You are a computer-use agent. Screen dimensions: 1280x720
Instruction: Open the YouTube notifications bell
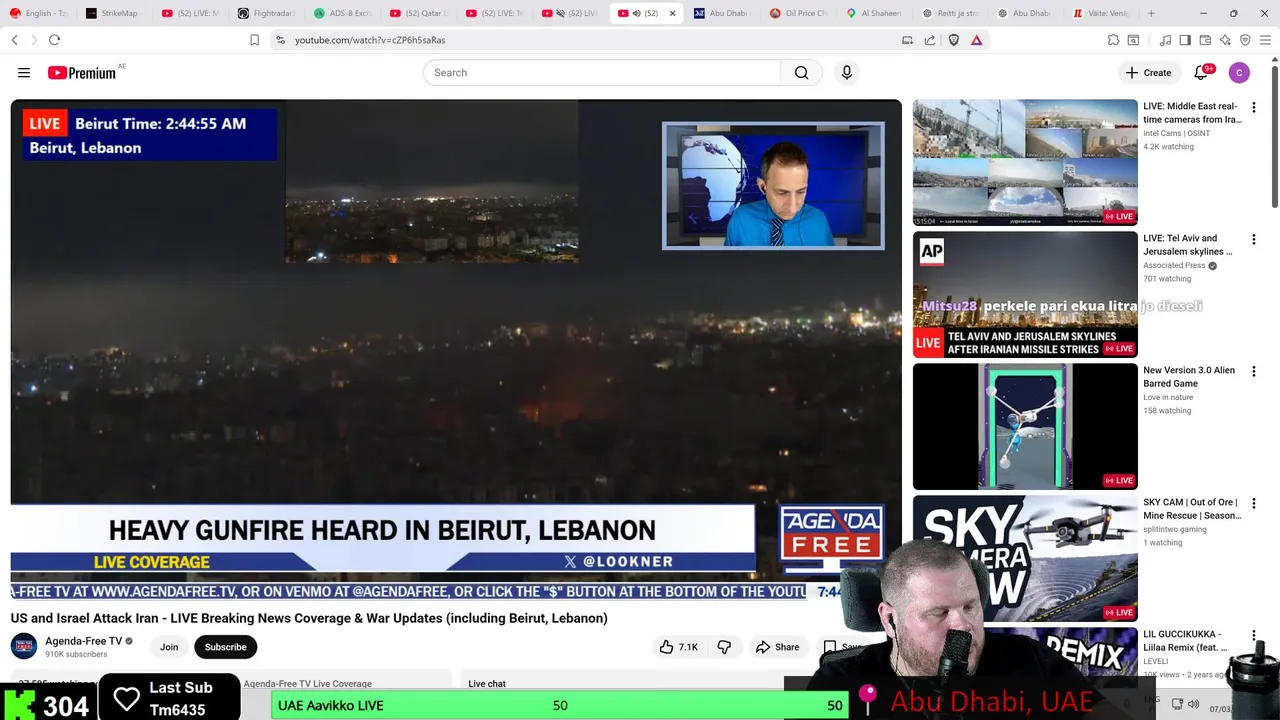pos(1201,73)
